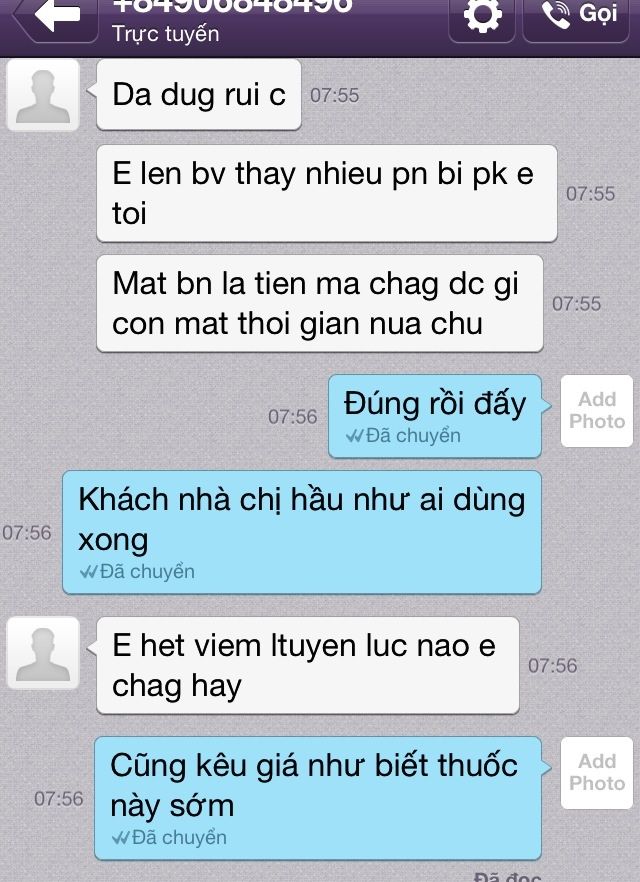
Task: Open contact avatar beside 'Da dug rui c'
Action: point(43,95)
